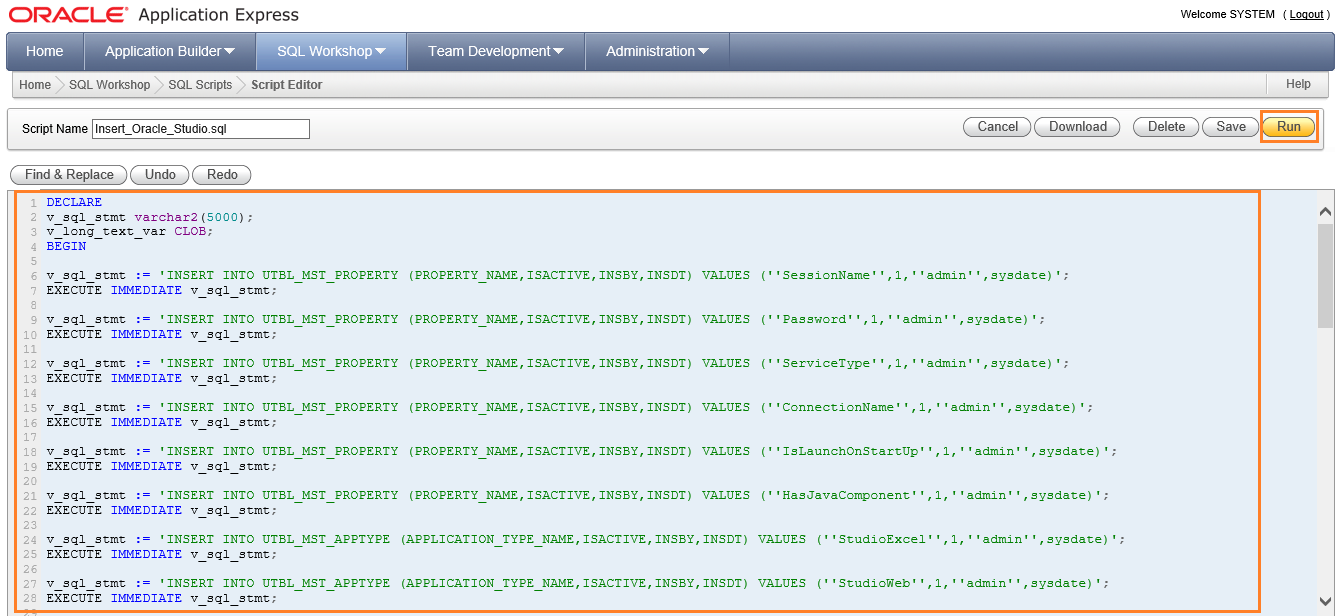The height and width of the screenshot is (616, 1344).
Task: Click the Redo button
Action: point(222,175)
